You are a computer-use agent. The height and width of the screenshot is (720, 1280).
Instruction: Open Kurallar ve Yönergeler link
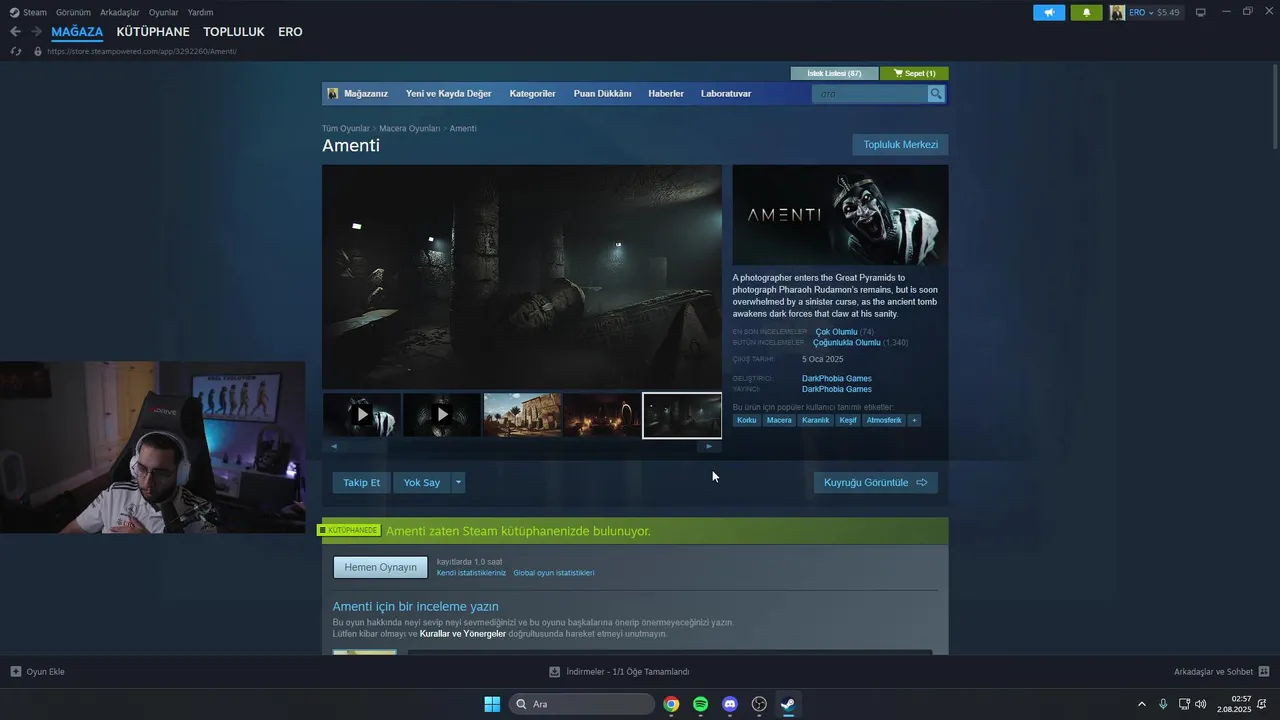[x=463, y=634]
